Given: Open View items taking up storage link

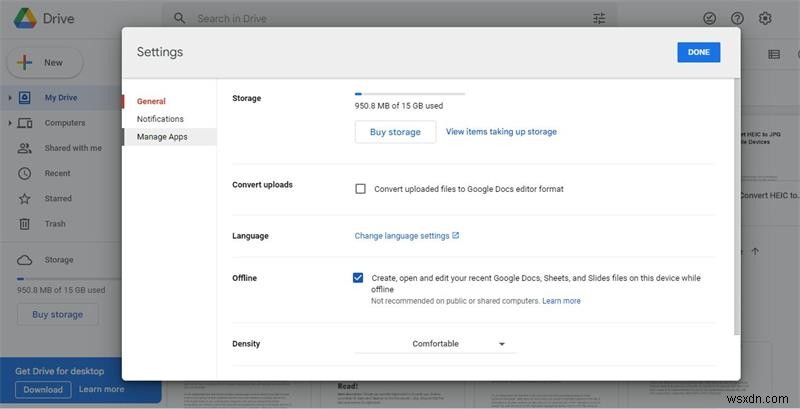Looking at the screenshot, I should [501, 132].
